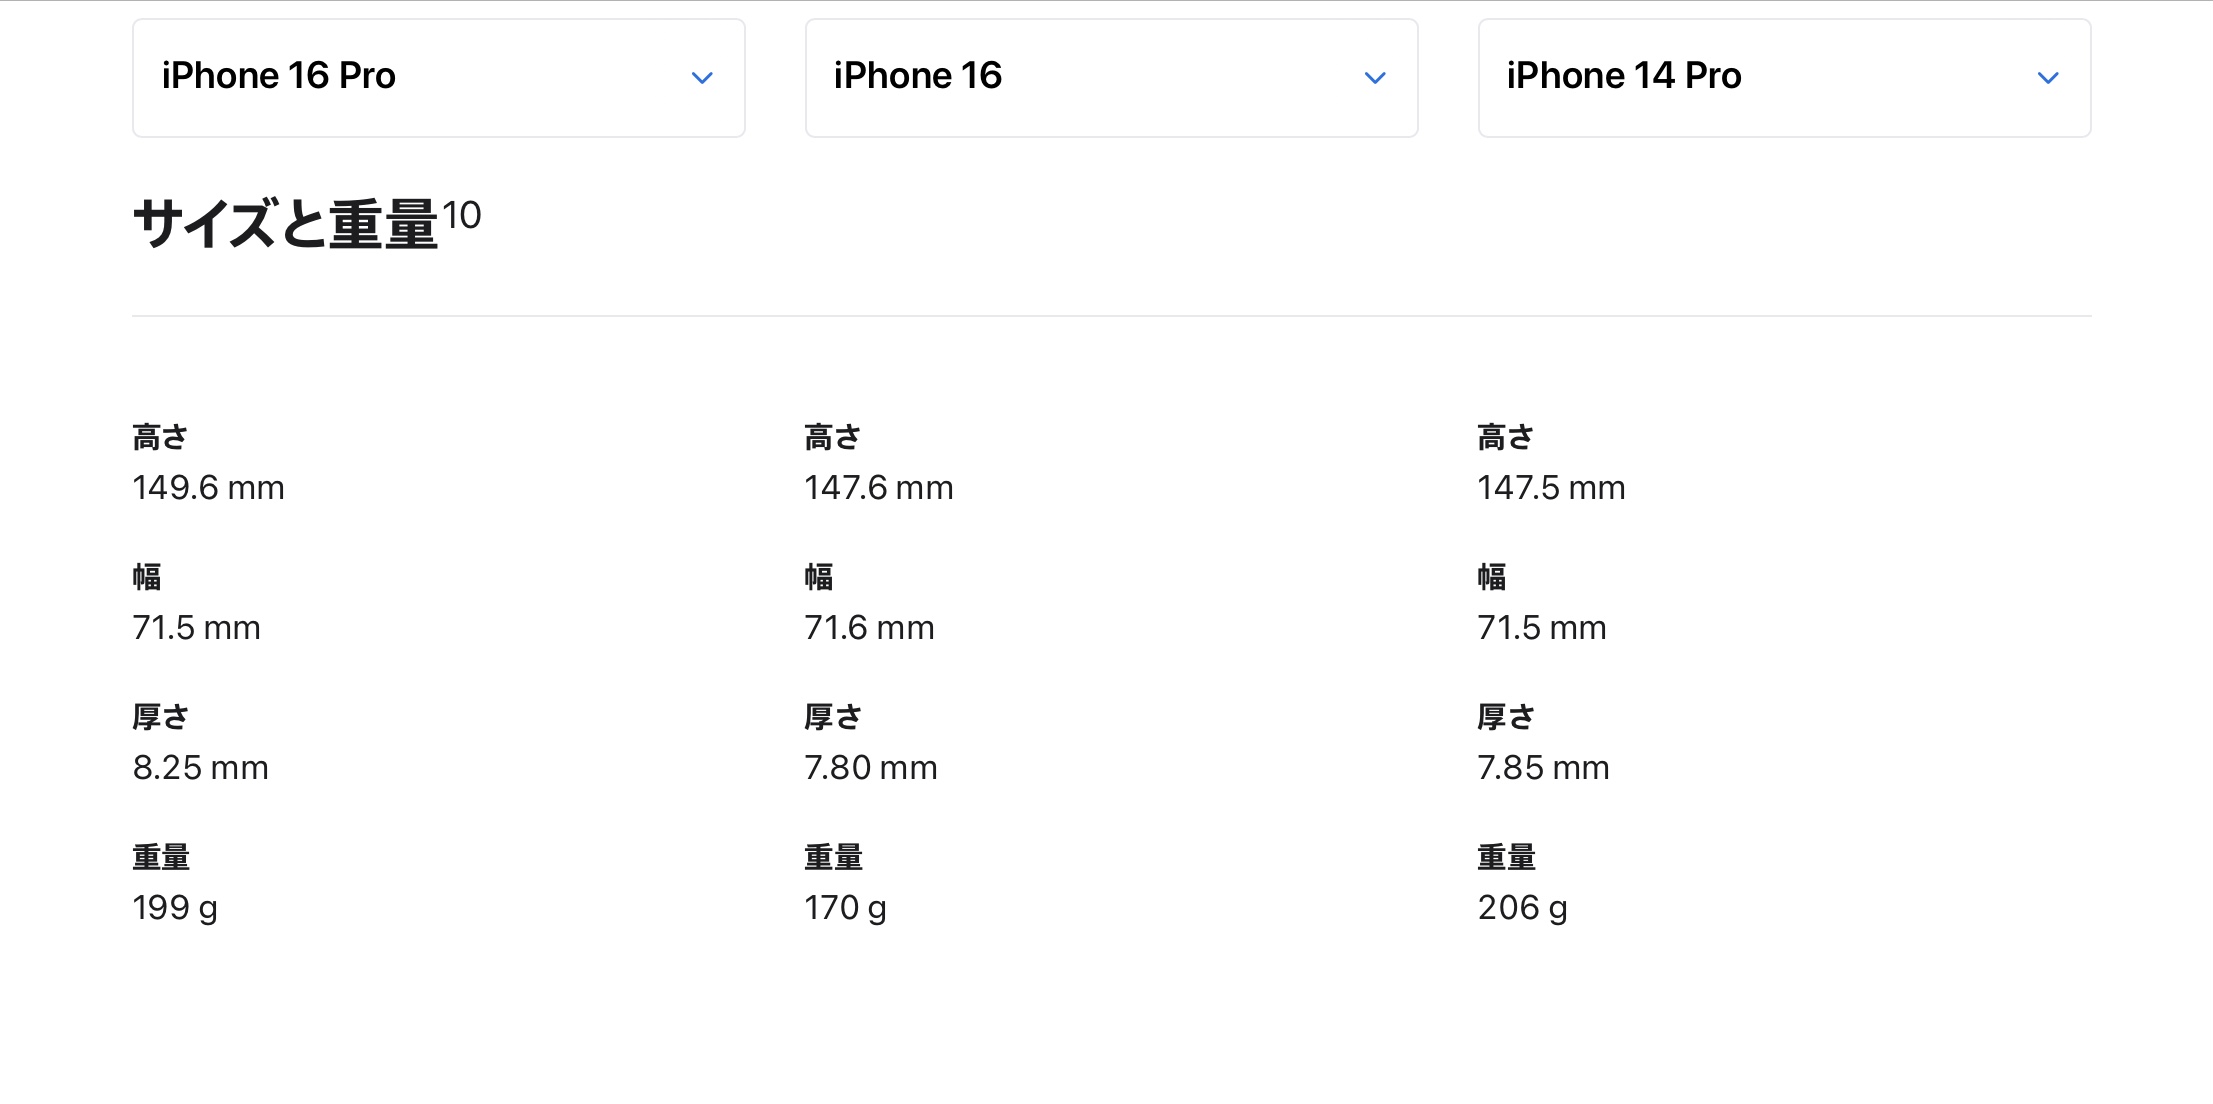Click the 147.5 mm height value
Viewport: 2213px width, 1104px height.
[x=1551, y=488]
